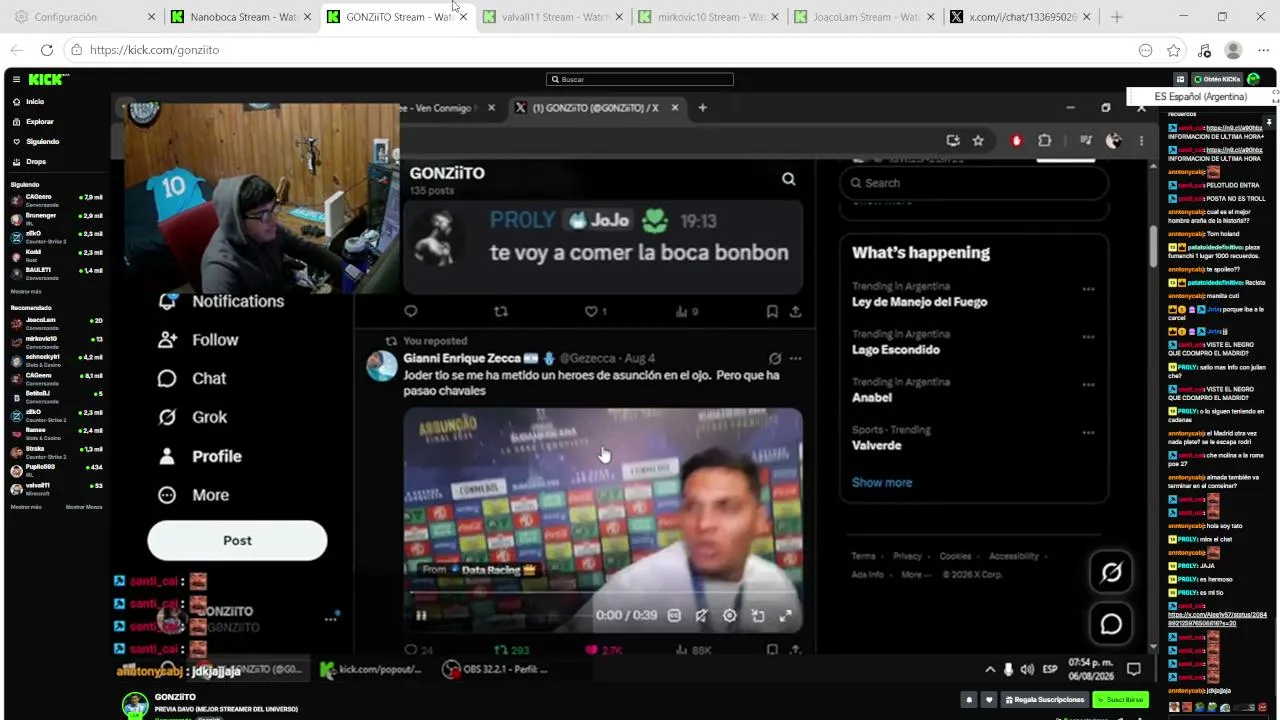Toggle video captions in tweet player
1280x720 pixels.
click(674, 616)
